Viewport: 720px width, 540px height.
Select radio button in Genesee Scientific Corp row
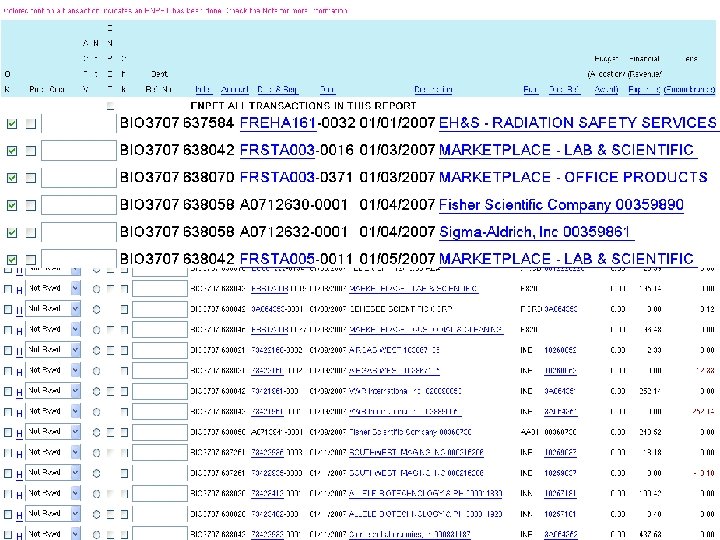pyautogui.click(x=96, y=309)
